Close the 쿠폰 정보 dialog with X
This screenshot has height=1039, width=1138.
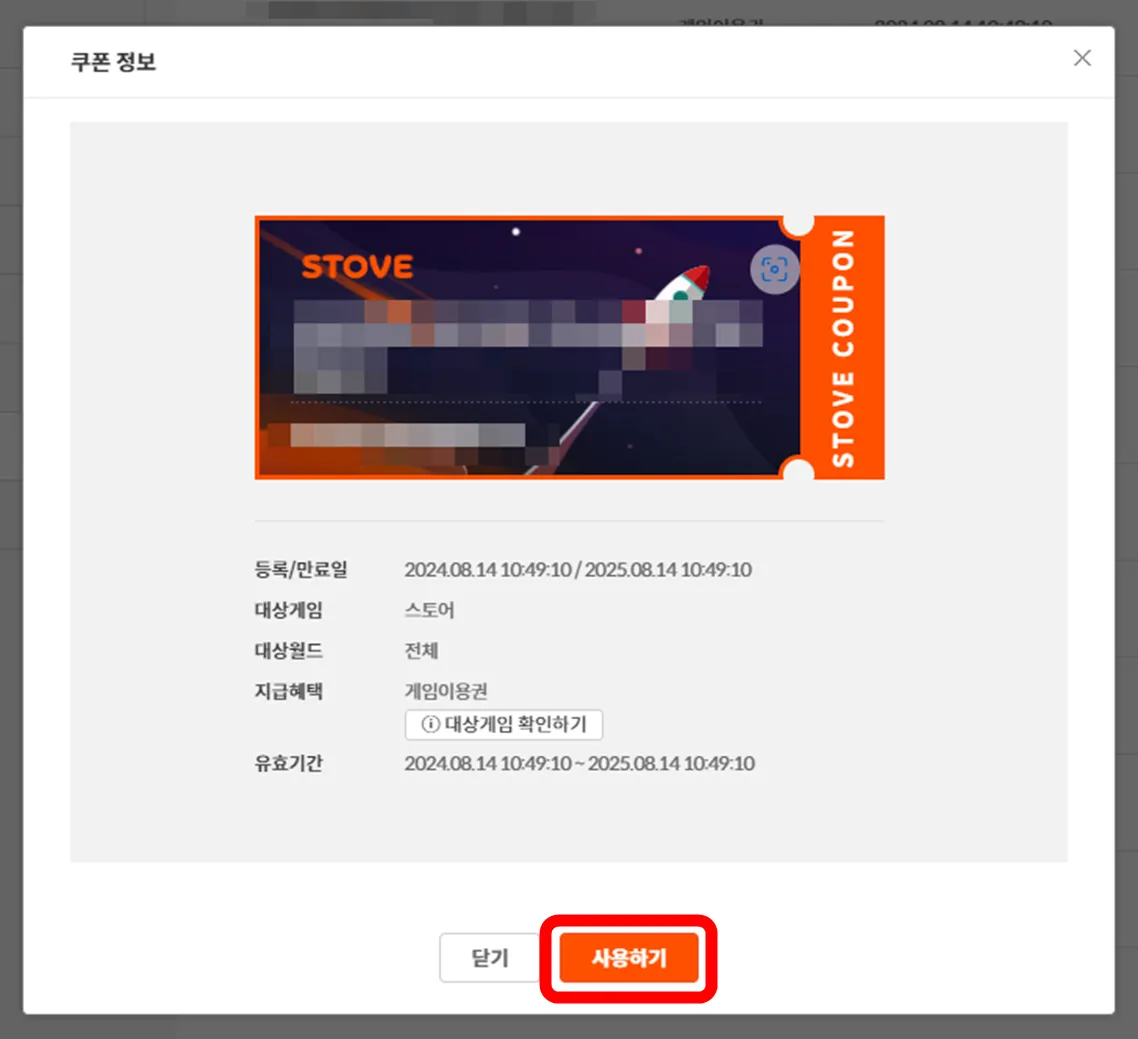pyautogui.click(x=1082, y=58)
